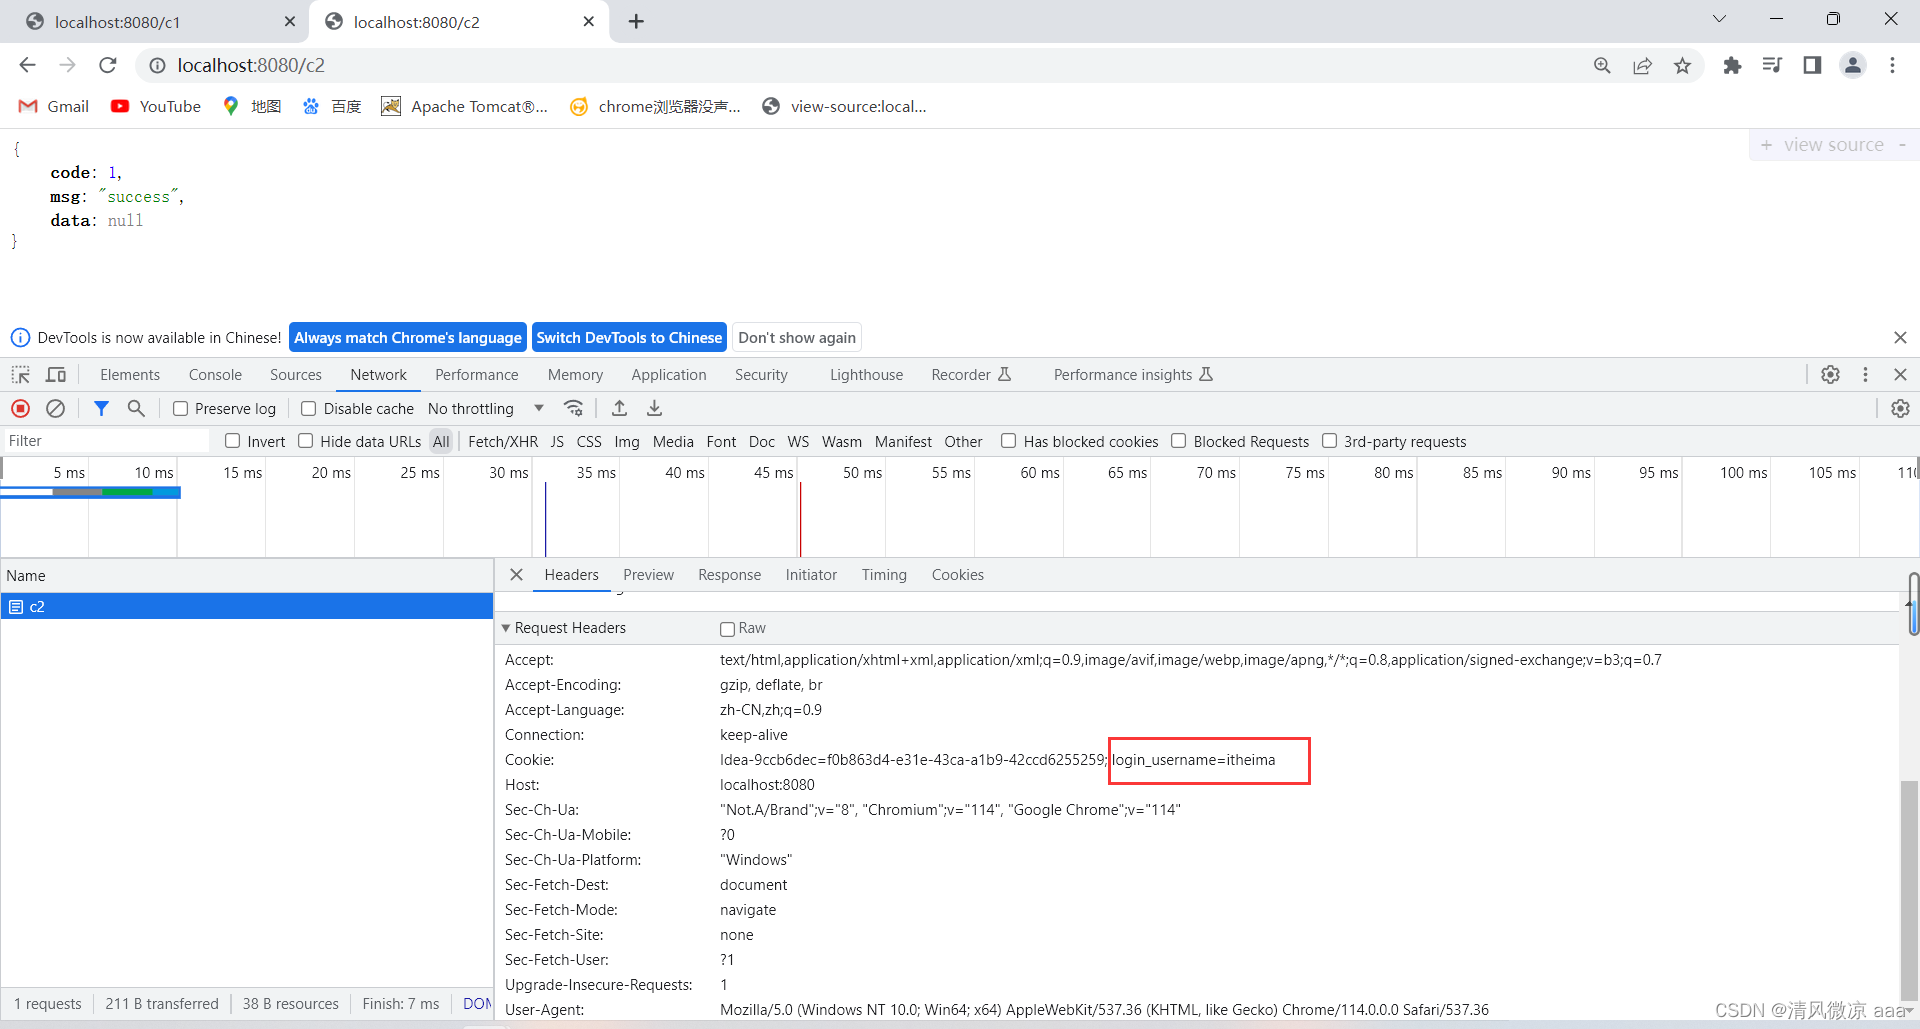Enable the Preserve log checkbox

pos(180,408)
